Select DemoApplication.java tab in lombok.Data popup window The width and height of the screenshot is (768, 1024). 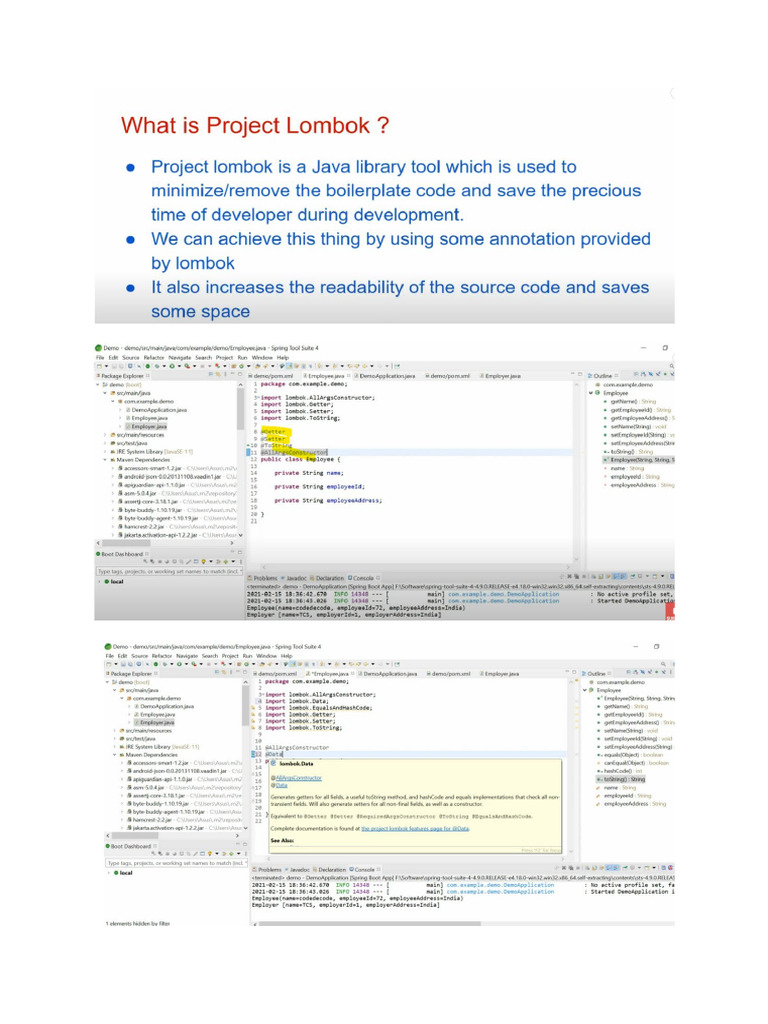pos(388,673)
